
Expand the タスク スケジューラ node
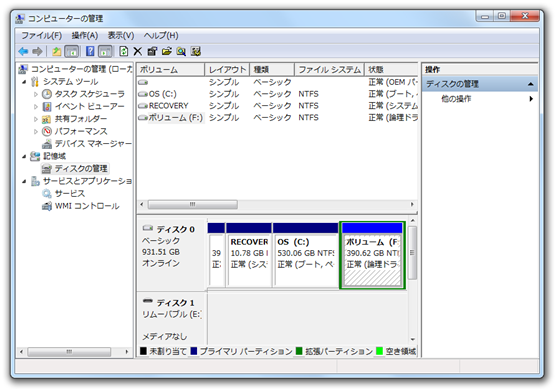pyautogui.click(x=36, y=94)
